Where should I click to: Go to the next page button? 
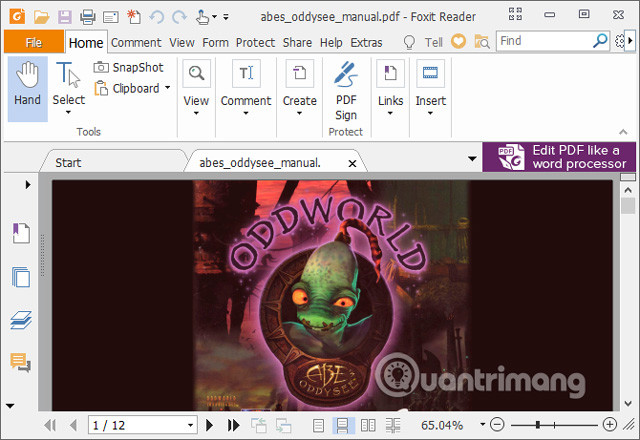pos(209,425)
